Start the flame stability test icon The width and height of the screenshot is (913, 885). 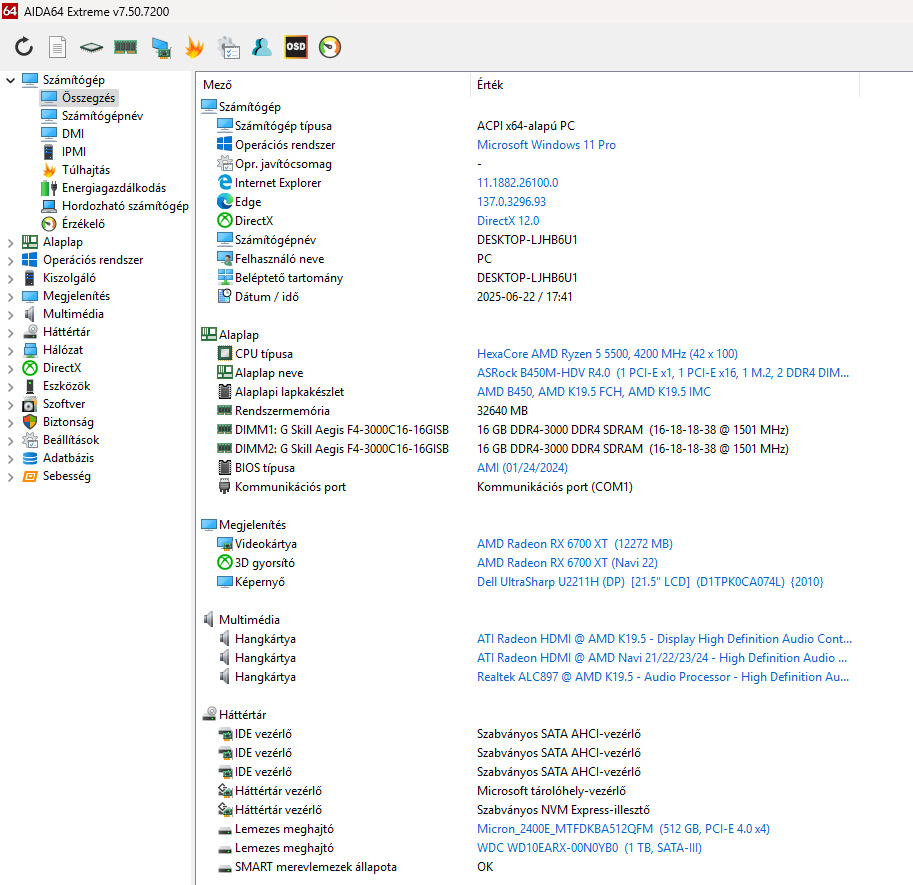click(194, 47)
